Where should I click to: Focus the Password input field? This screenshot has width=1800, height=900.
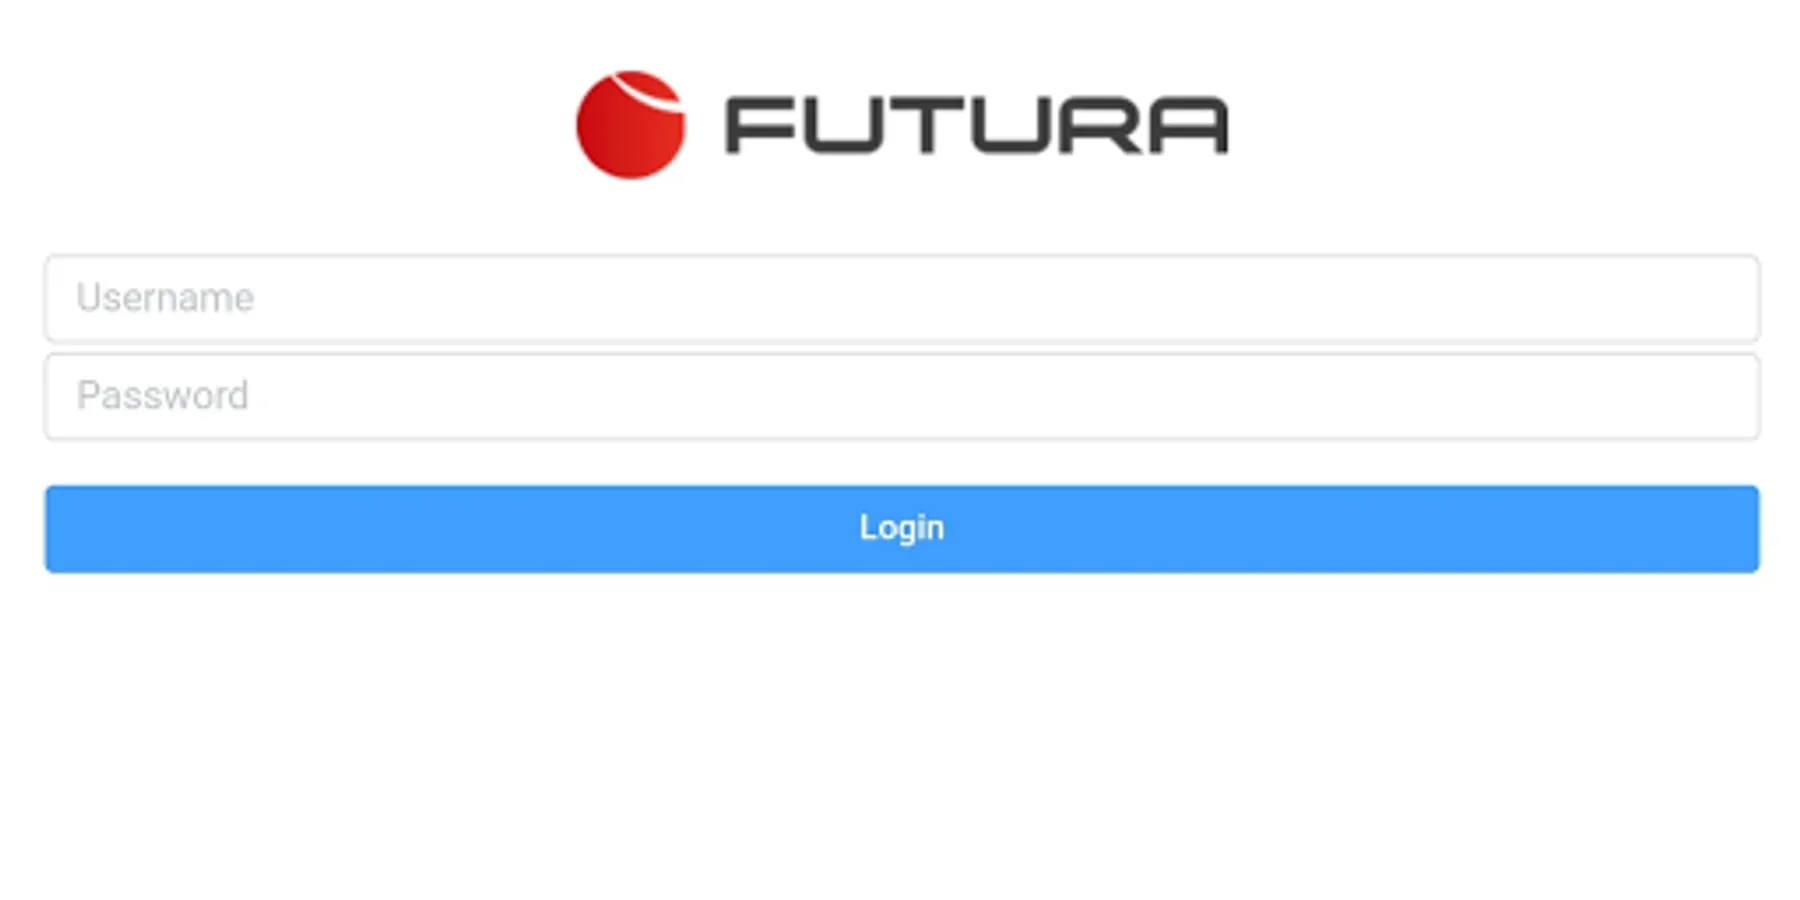902,396
